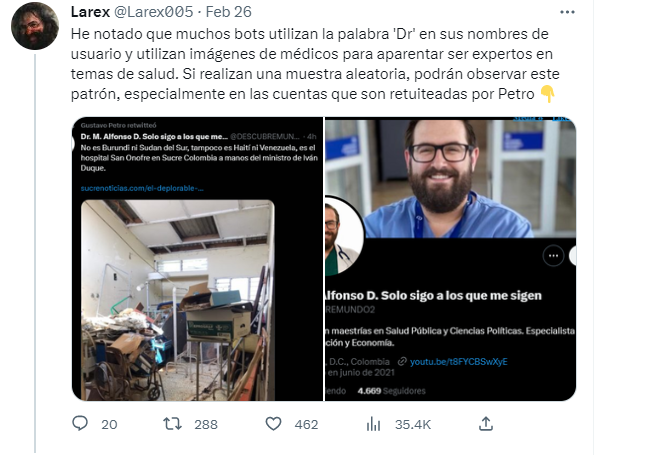
Task: Click the 35.4K views count
Action: pyautogui.click(x=413, y=424)
